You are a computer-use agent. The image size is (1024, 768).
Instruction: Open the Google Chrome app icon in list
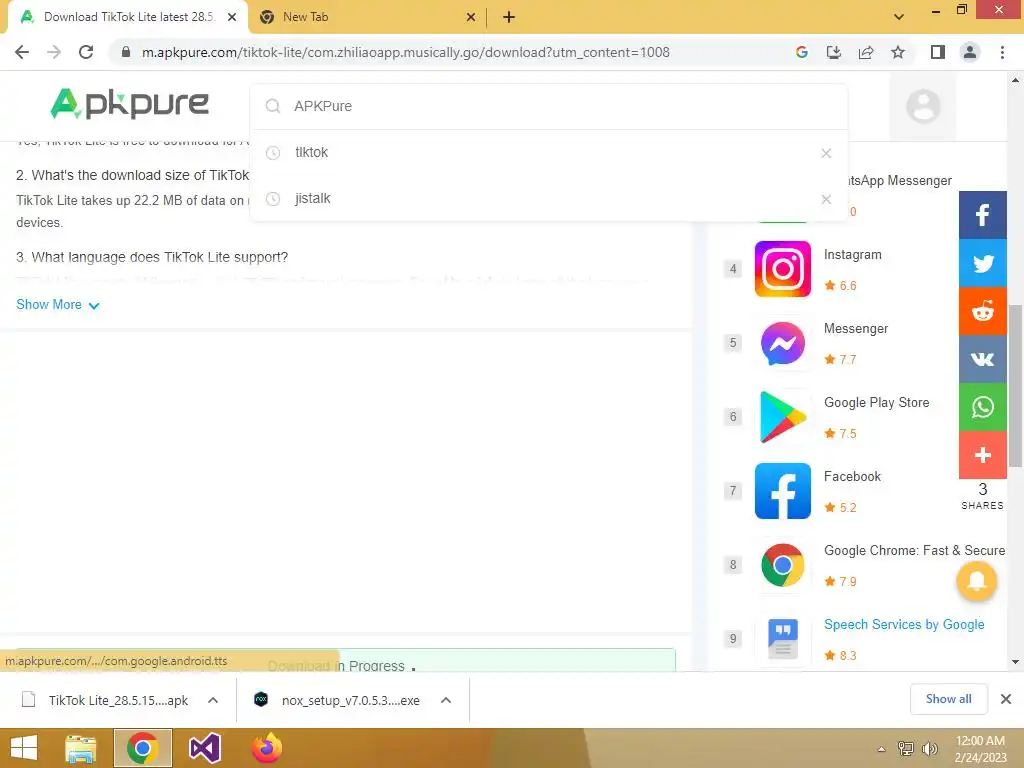pos(782,565)
